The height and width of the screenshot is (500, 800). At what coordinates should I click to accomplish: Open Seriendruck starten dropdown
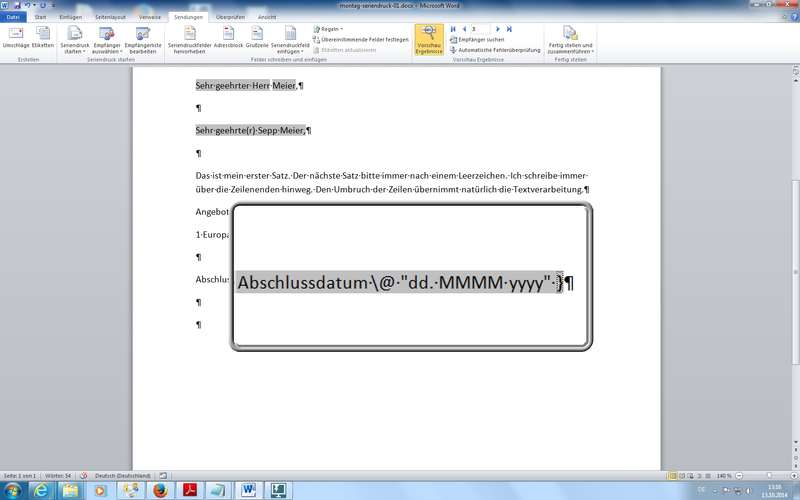74,40
